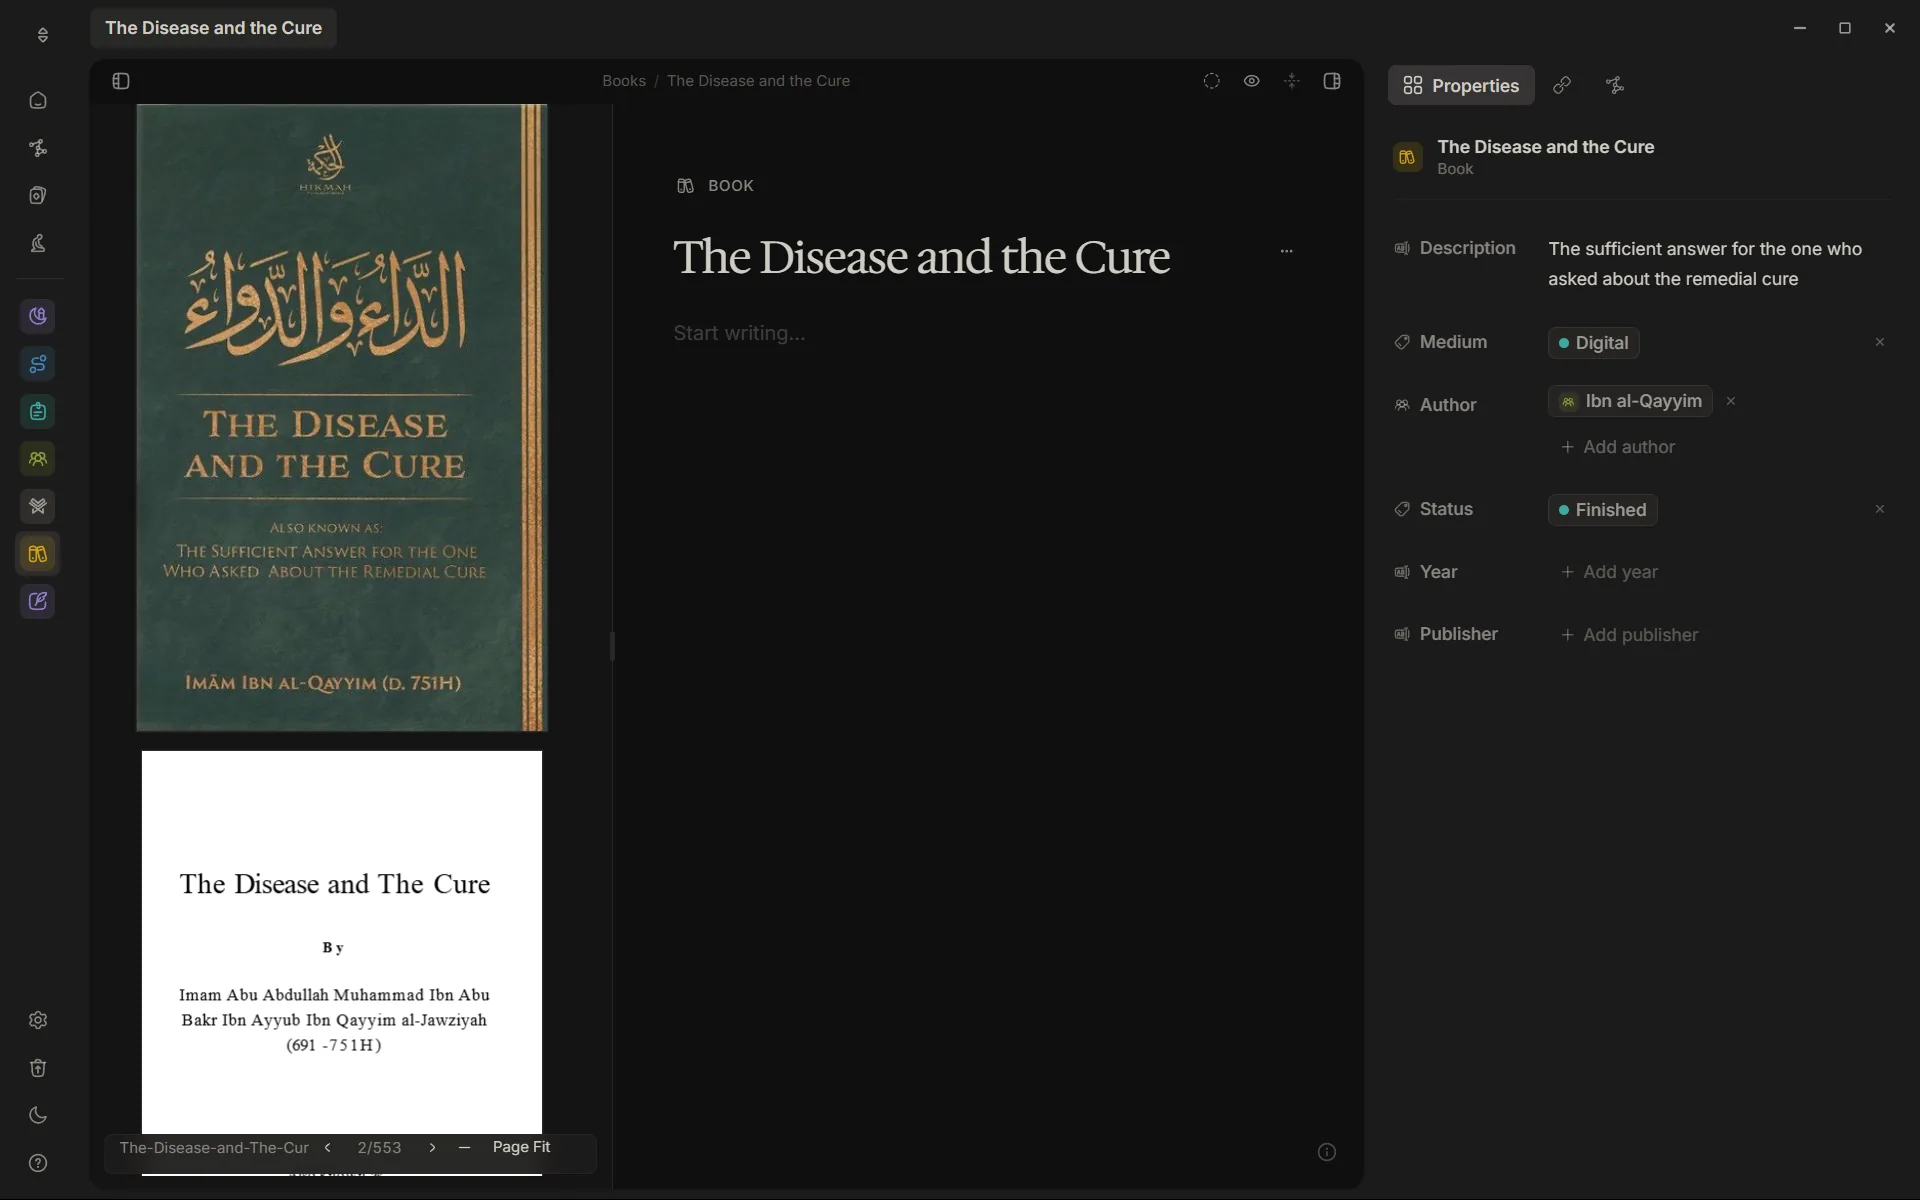Go to Books in the breadcrumb

click(x=624, y=81)
